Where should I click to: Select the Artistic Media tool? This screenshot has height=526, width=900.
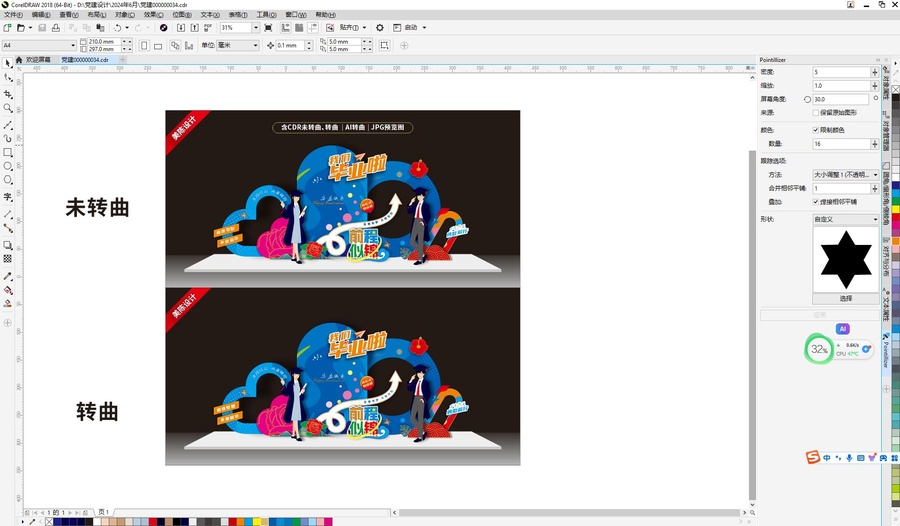[7, 138]
